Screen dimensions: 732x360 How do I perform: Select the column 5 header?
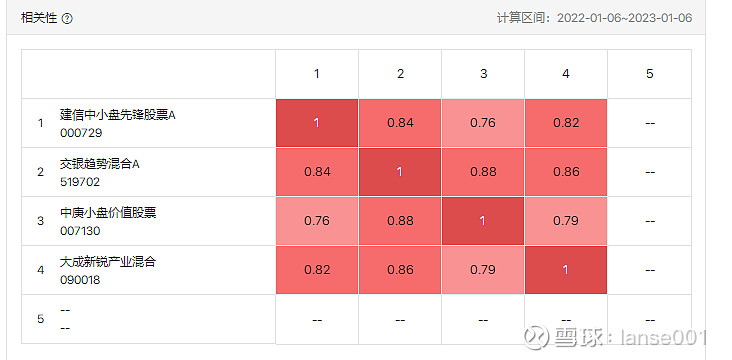pyautogui.click(x=650, y=74)
